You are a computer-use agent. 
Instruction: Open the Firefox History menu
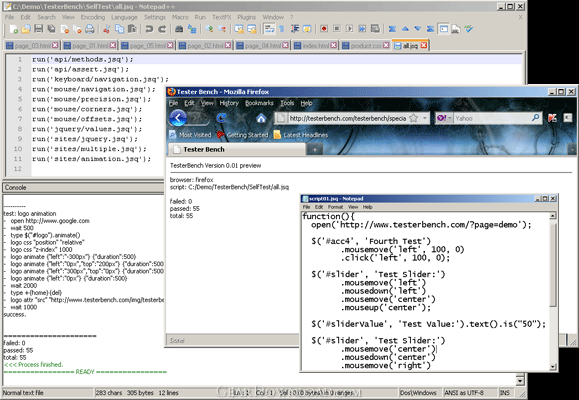pyautogui.click(x=229, y=103)
